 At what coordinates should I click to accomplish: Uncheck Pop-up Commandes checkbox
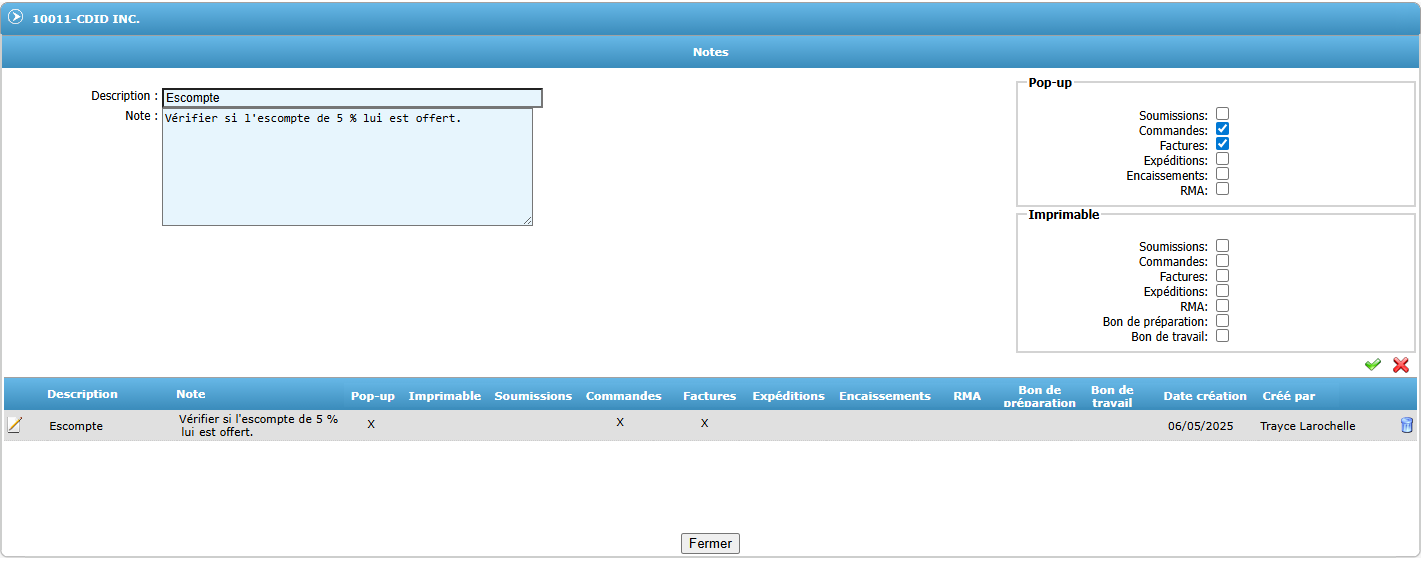[1222, 129]
